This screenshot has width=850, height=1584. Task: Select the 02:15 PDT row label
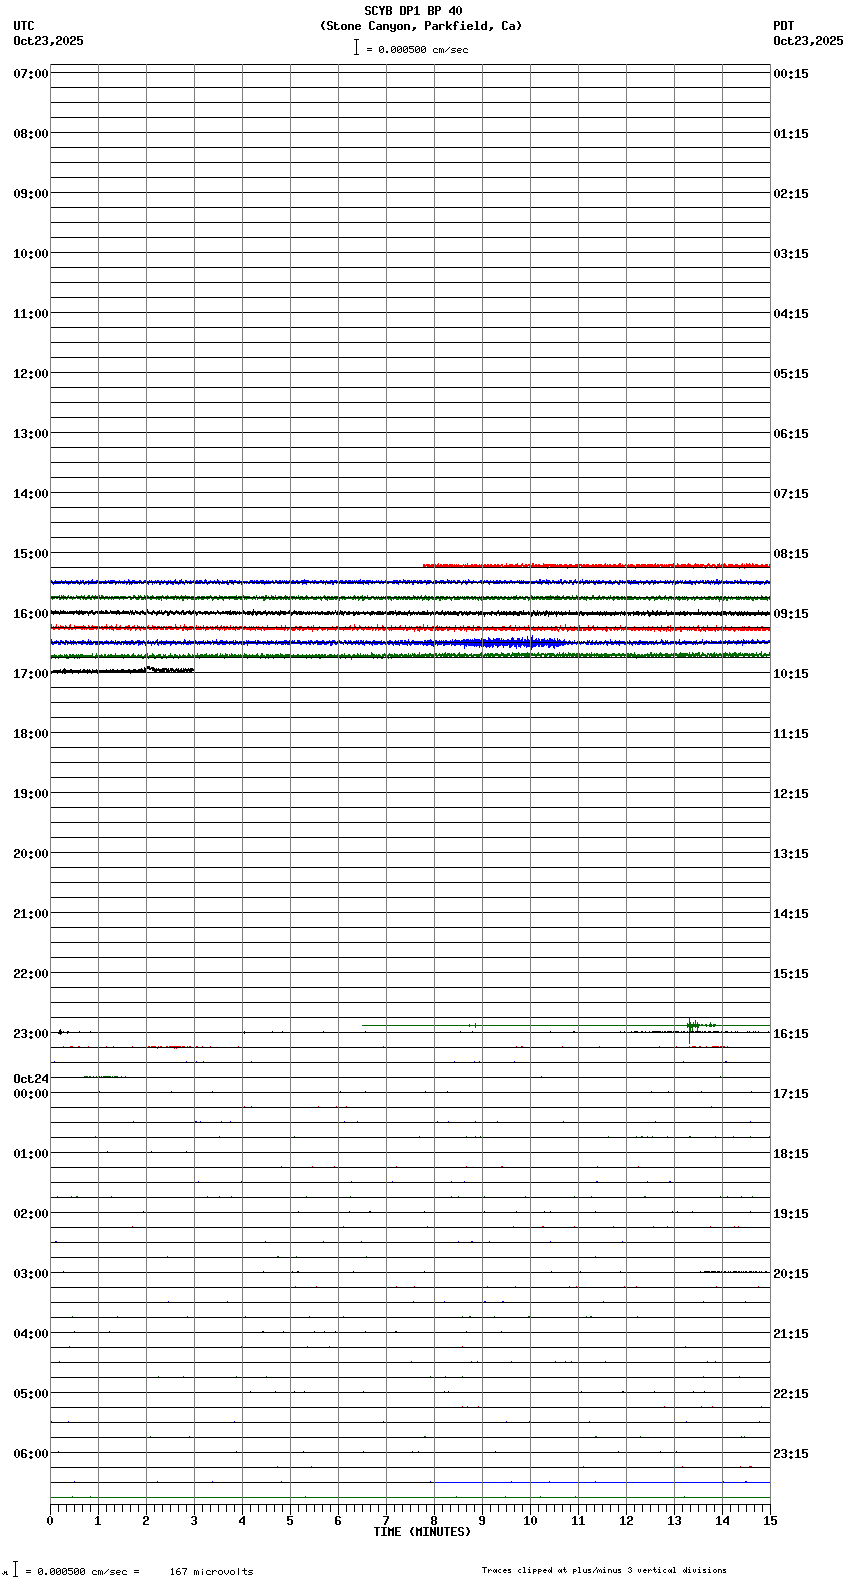coord(791,194)
